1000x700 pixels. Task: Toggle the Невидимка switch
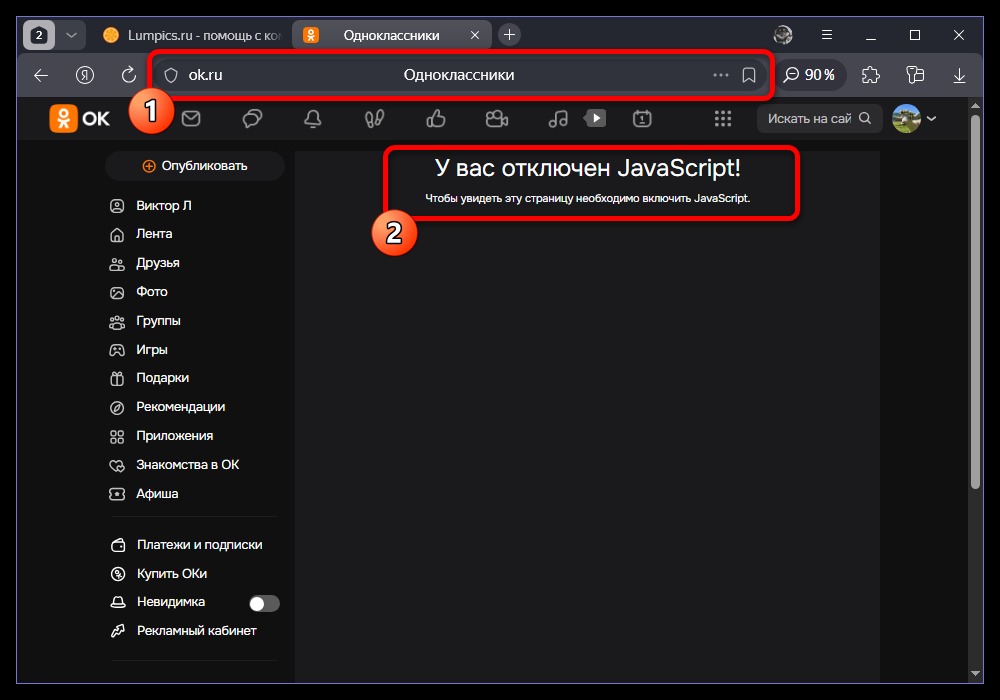pyautogui.click(x=264, y=603)
